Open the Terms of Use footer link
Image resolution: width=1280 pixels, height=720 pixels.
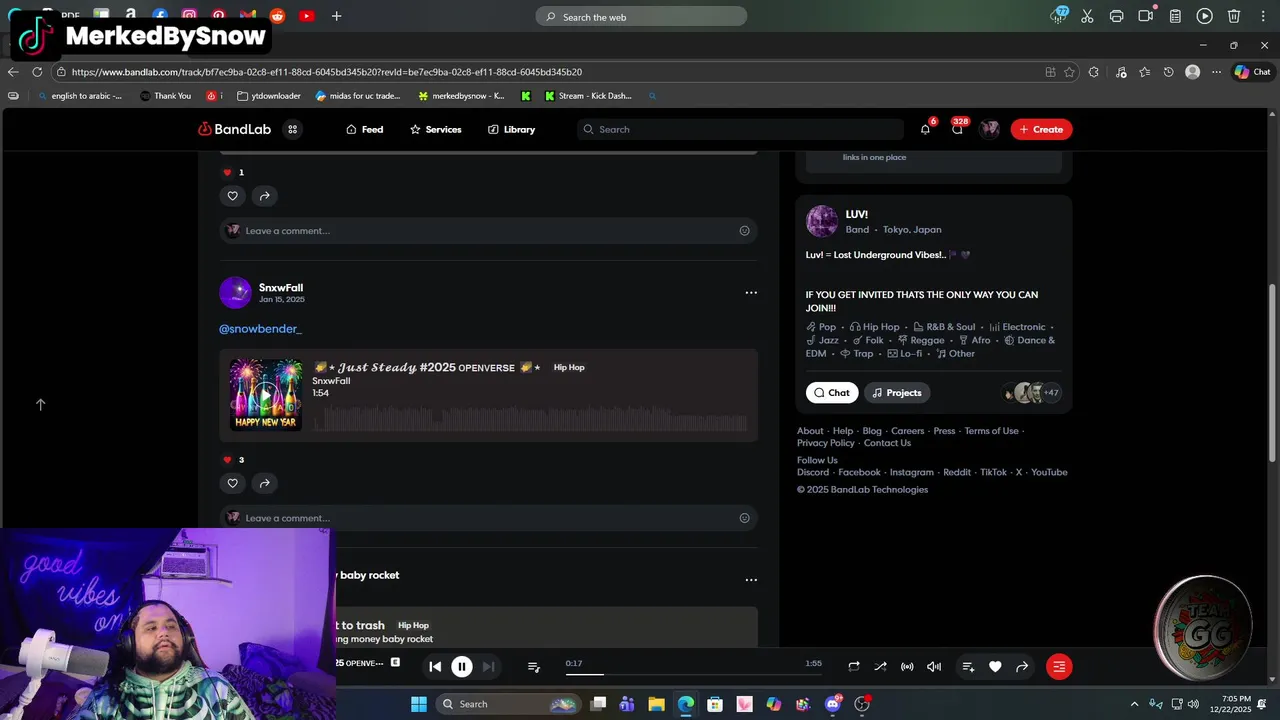tap(991, 431)
